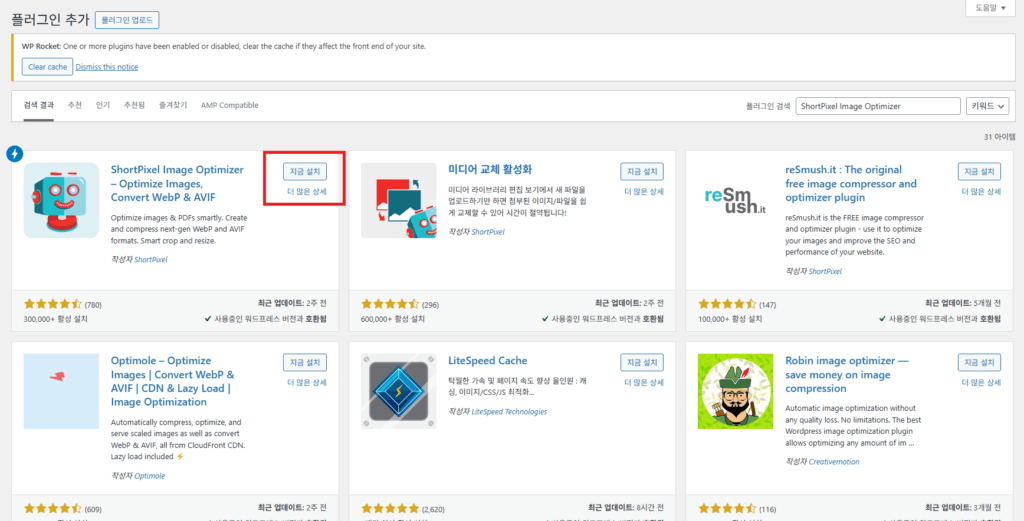Switch to the 추천 tab
Image resolution: width=1024 pixels, height=521 pixels.
pos(75,105)
